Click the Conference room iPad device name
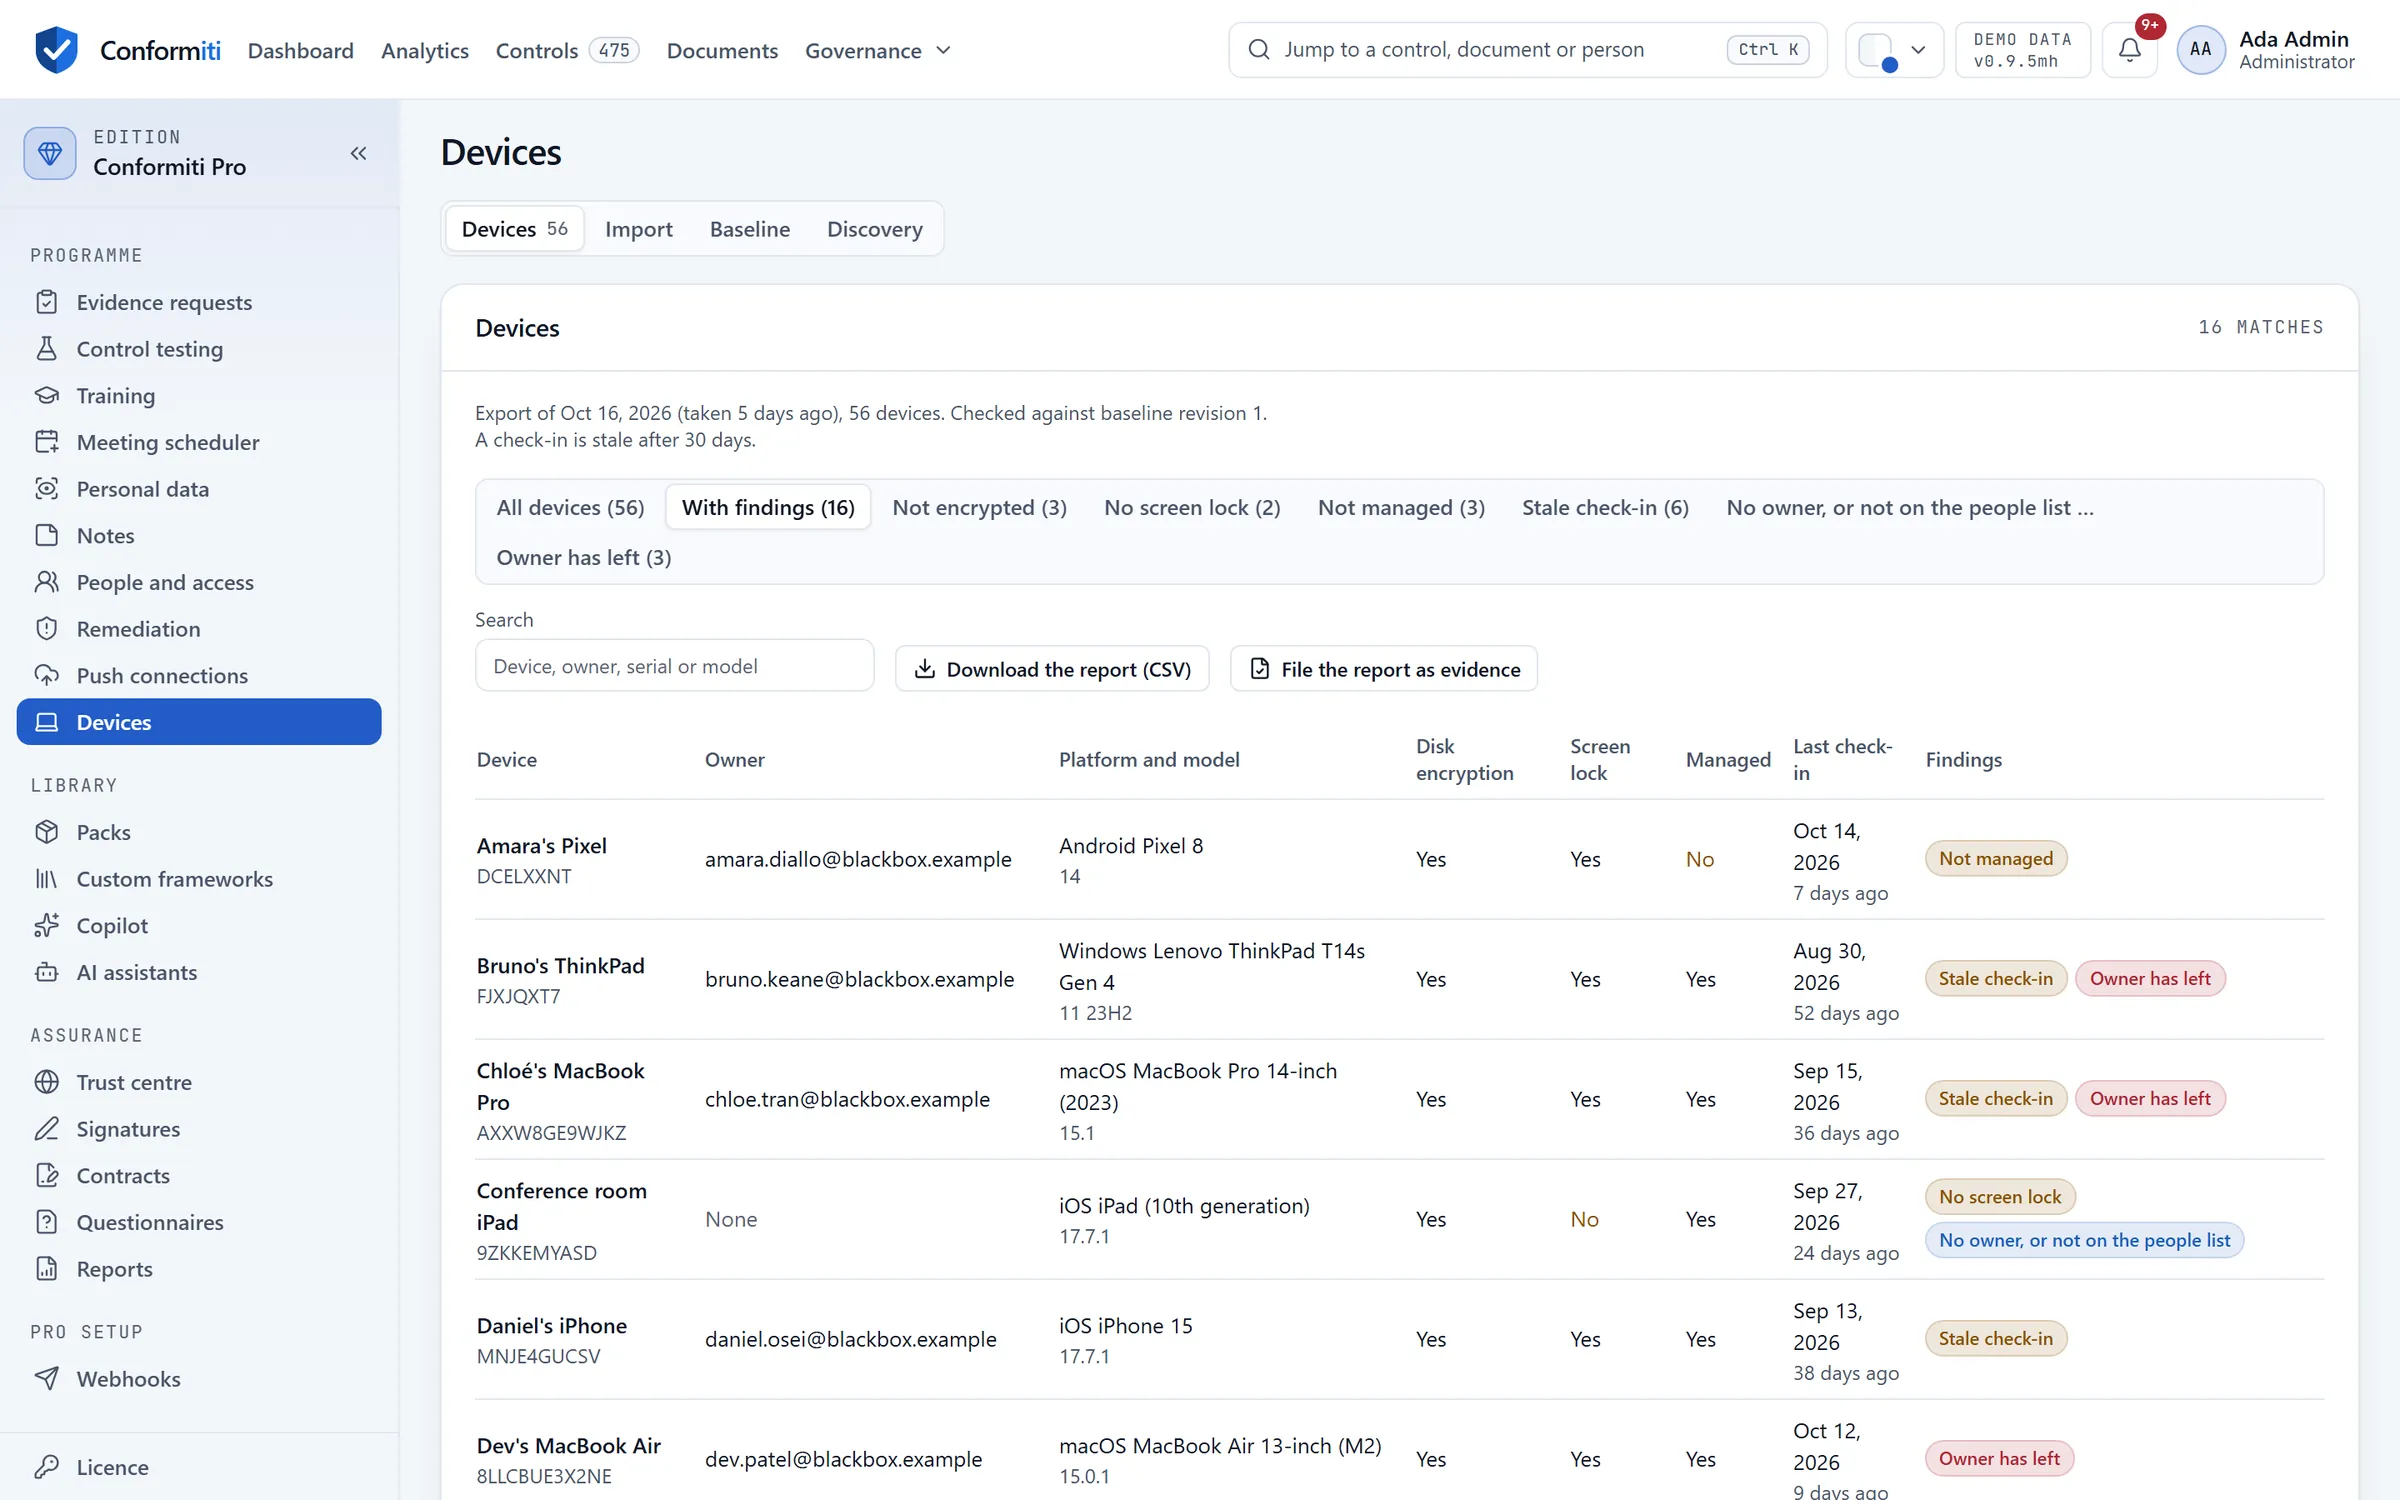Viewport: 2400px width, 1500px height. [x=561, y=1206]
